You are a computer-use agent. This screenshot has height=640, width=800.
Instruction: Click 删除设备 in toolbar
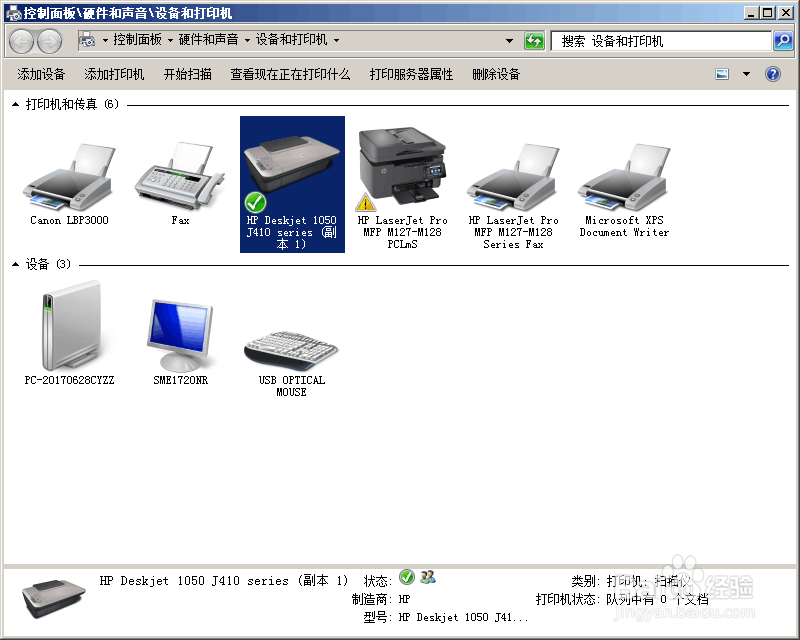(496, 75)
